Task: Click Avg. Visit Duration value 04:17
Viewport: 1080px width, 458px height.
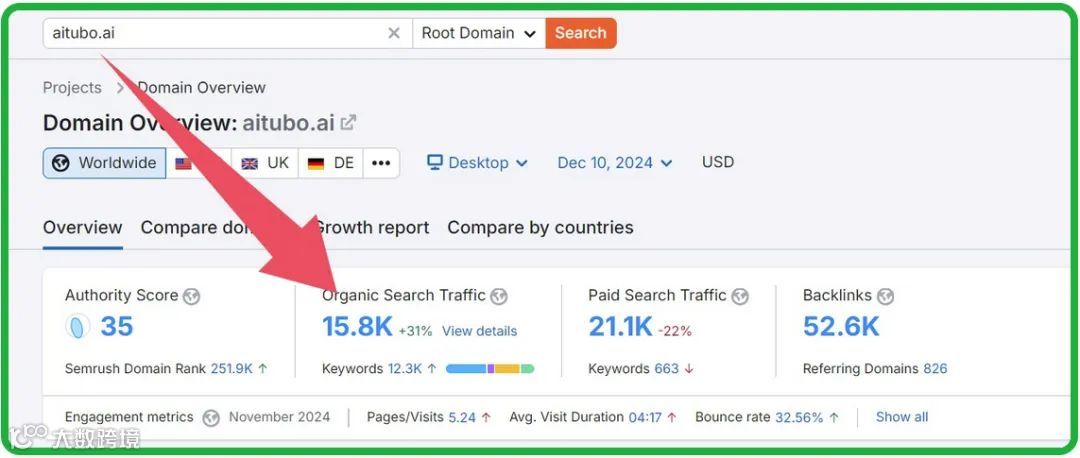Action: click(x=645, y=417)
